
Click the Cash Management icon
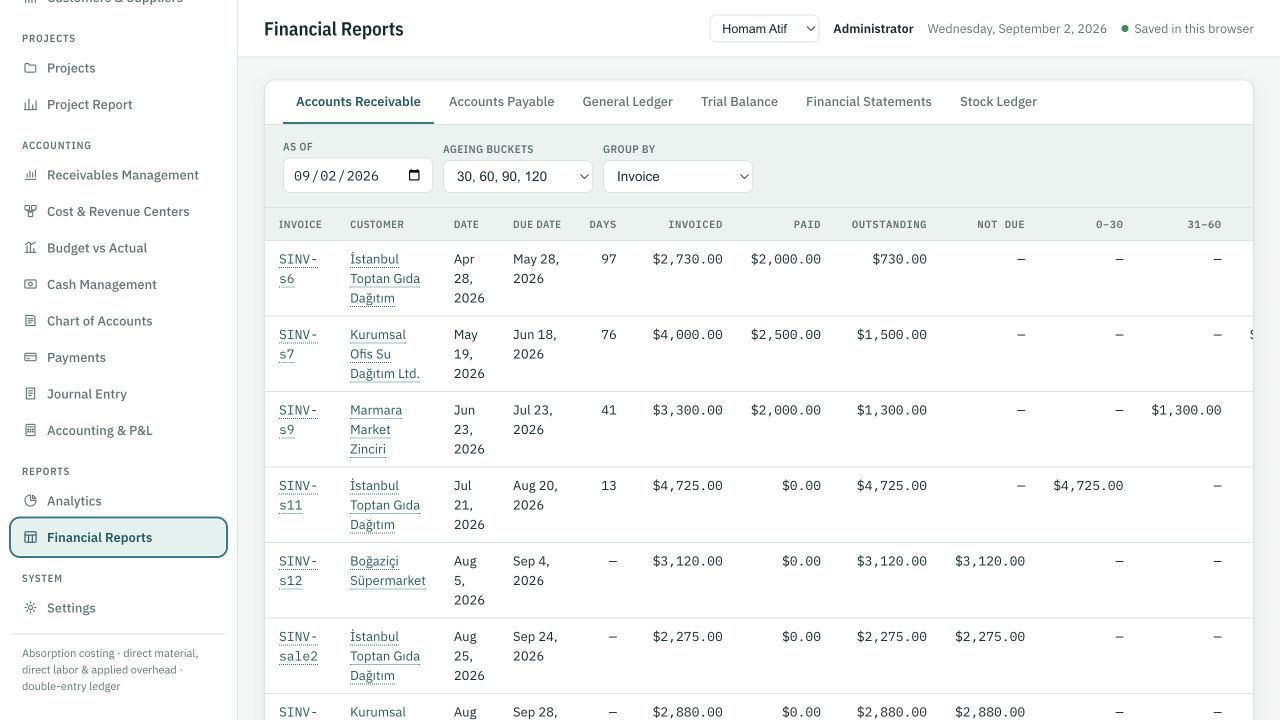pos(30,284)
